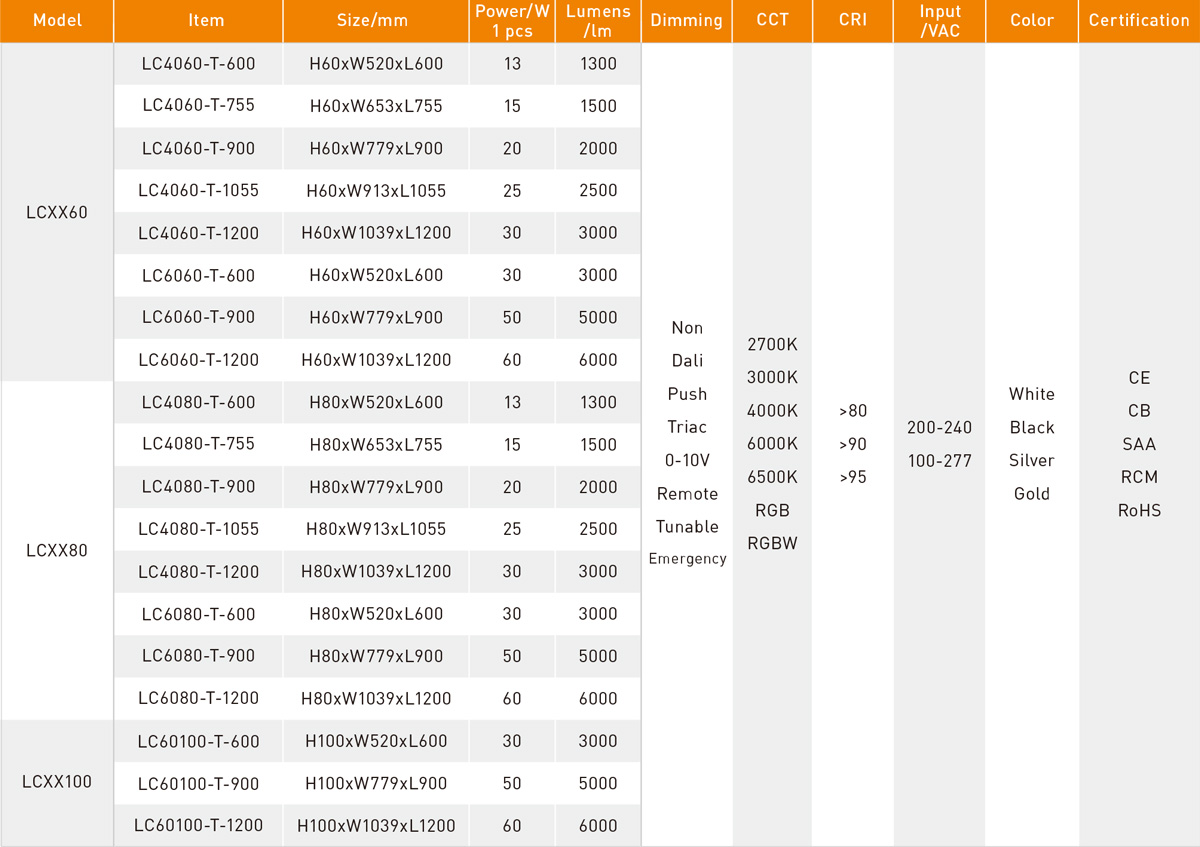Click the Model column header
1200x847 pixels.
(x=57, y=21)
